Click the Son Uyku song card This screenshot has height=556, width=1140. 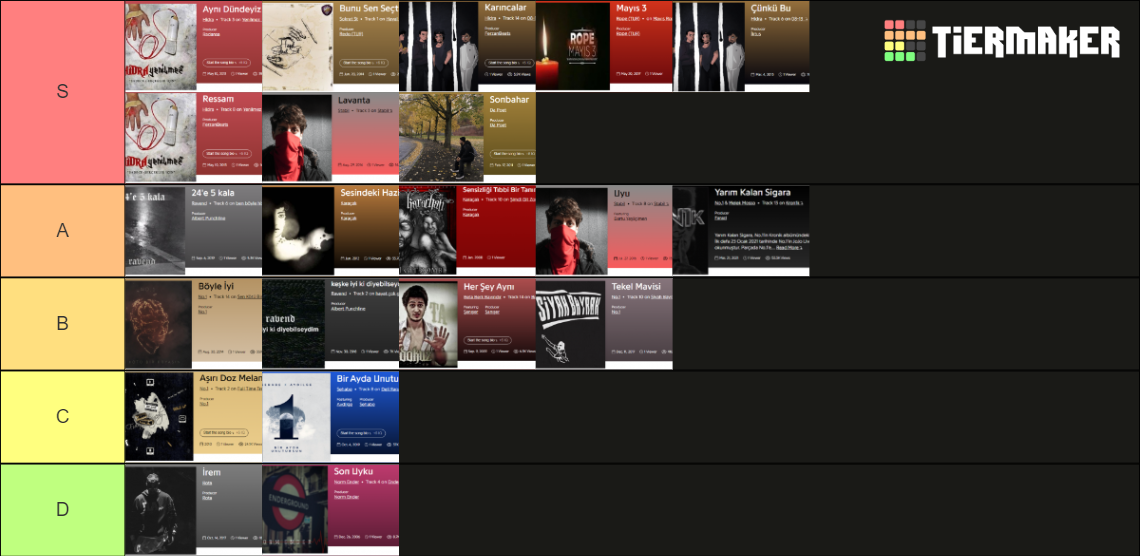330,510
